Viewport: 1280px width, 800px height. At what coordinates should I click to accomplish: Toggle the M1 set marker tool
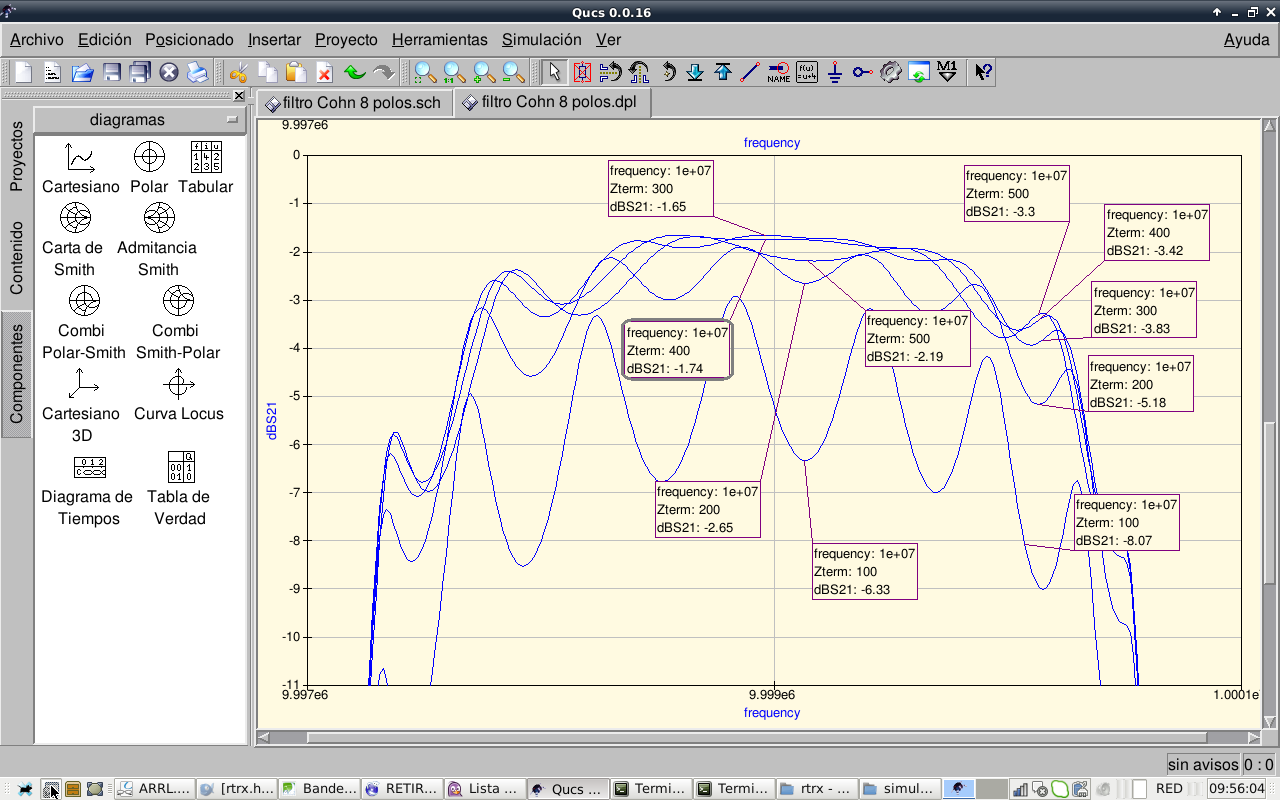click(x=947, y=72)
